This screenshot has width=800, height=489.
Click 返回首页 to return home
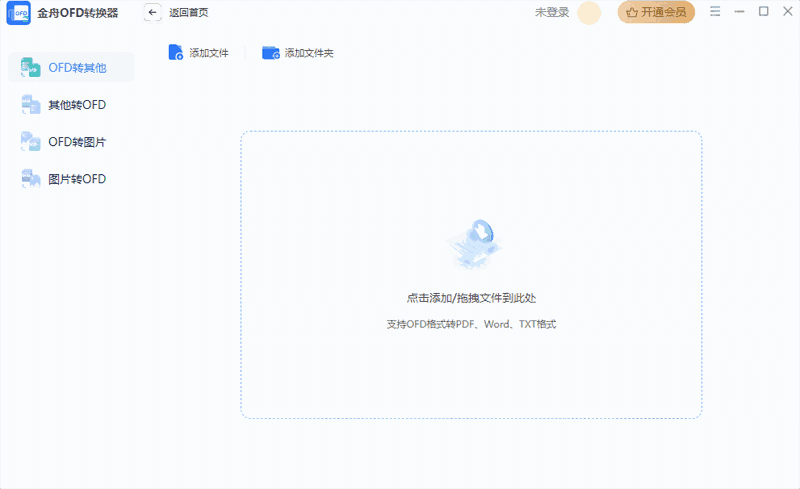pyautogui.click(x=189, y=13)
